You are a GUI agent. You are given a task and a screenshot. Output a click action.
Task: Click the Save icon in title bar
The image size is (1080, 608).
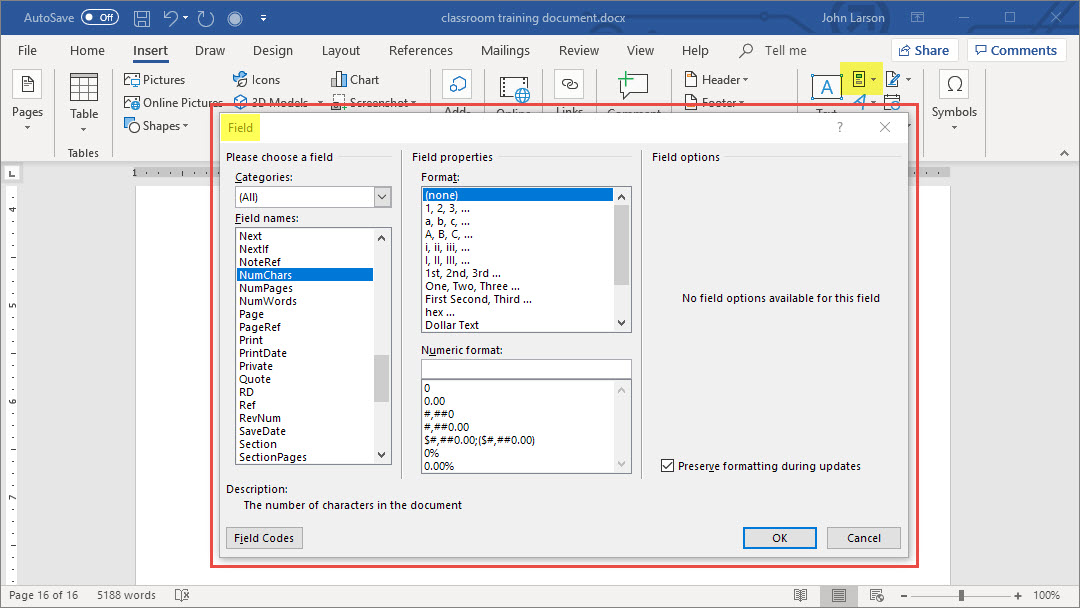point(142,18)
